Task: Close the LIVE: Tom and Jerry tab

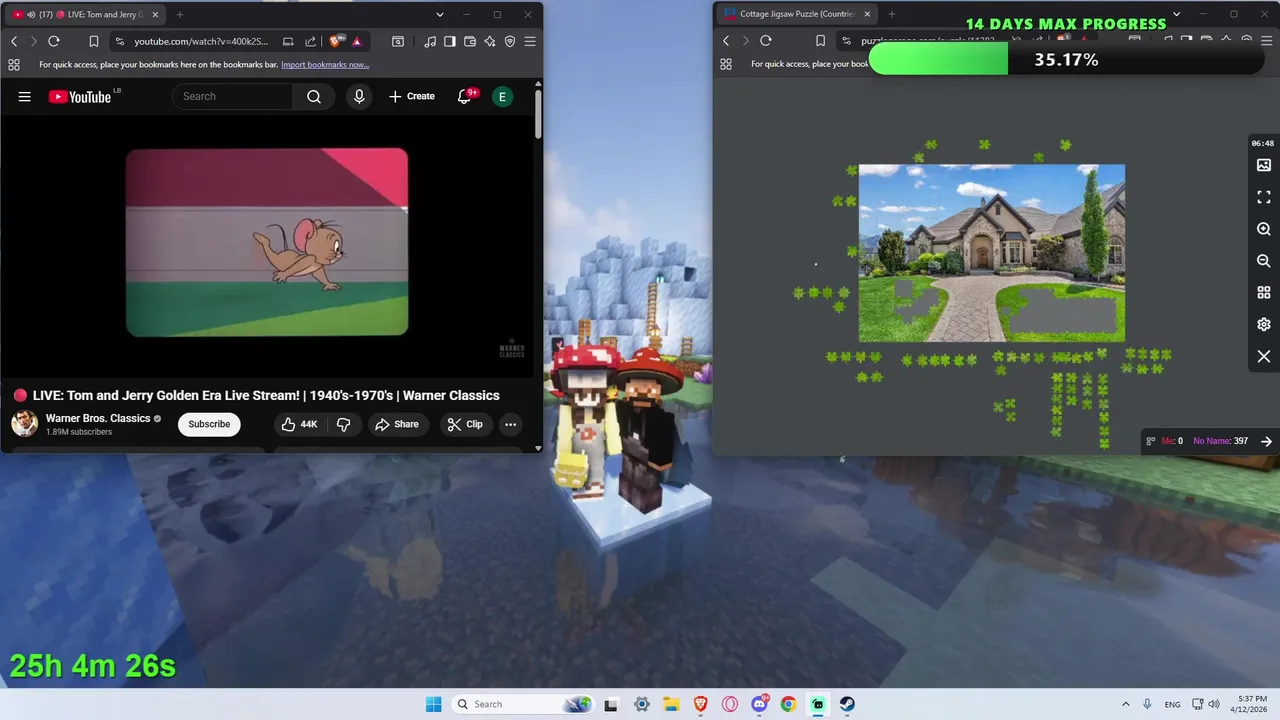Action: point(156,14)
